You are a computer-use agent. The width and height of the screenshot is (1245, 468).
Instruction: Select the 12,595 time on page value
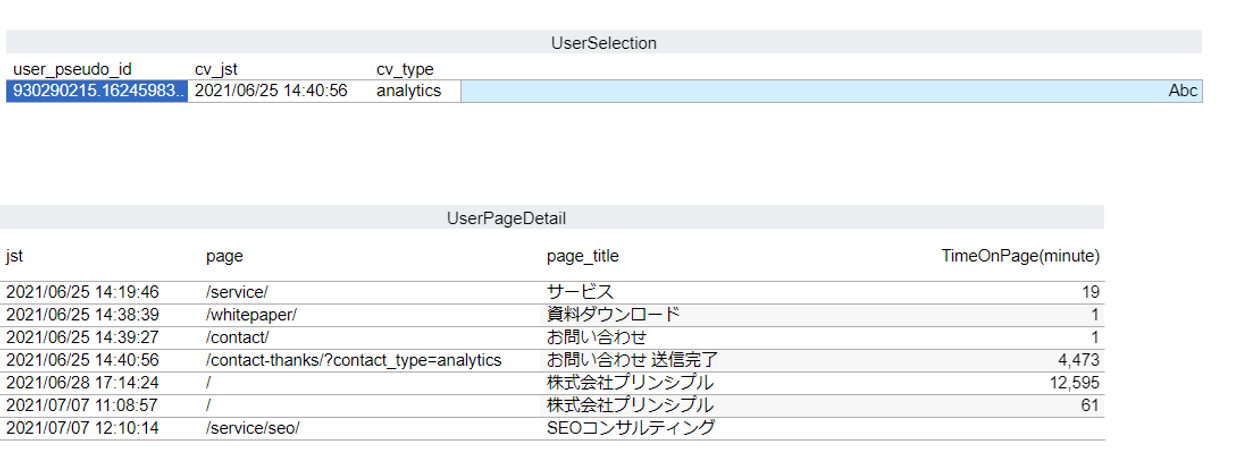click(x=1077, y=383)
